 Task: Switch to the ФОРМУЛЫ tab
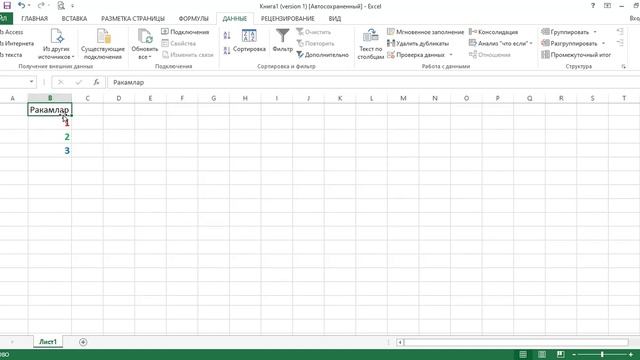click(193, 19)
